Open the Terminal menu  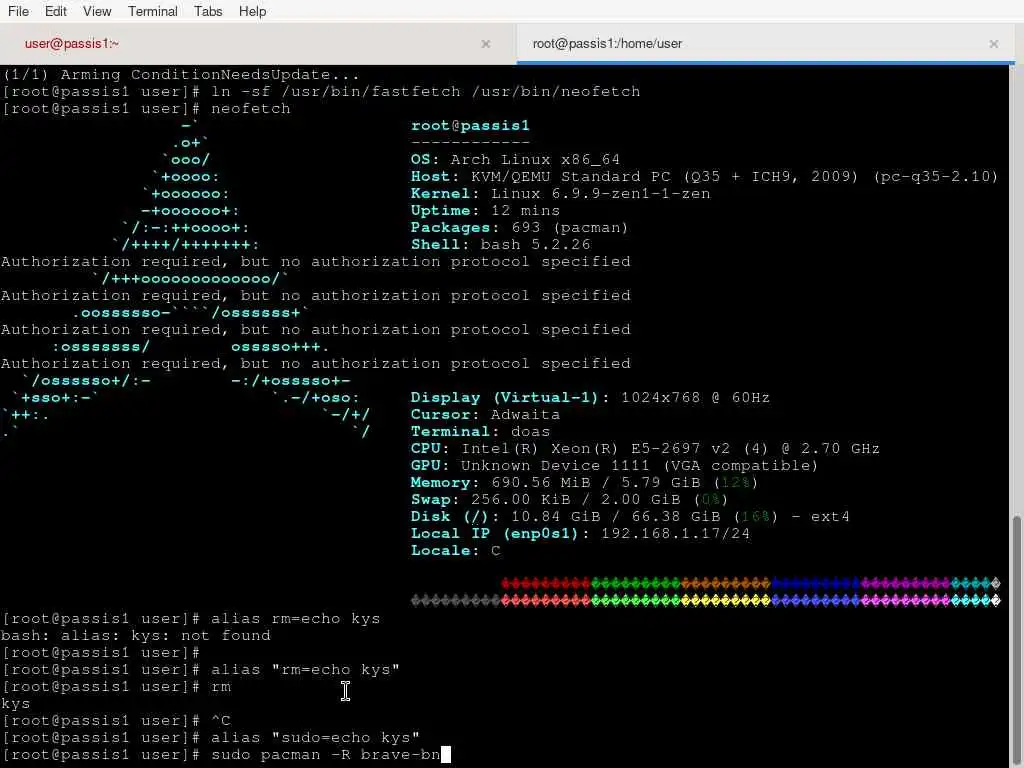click(152, 11)
